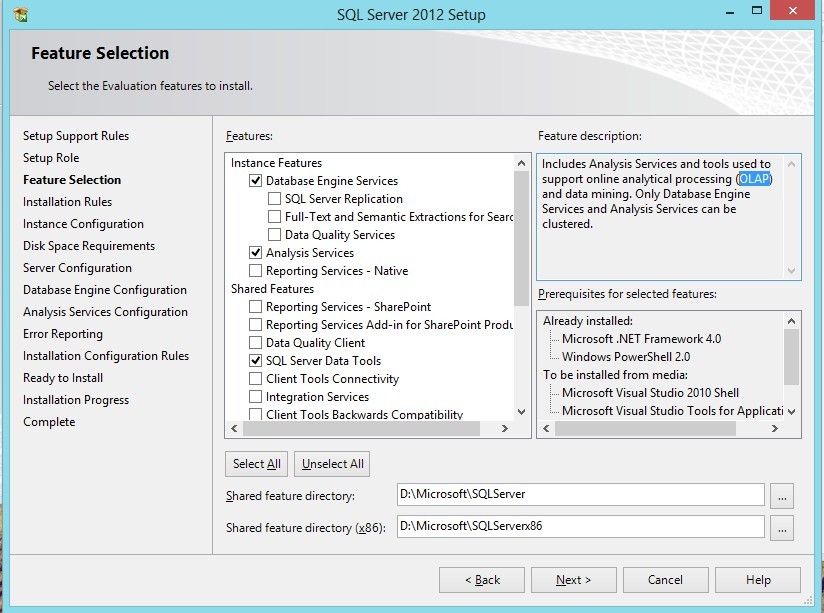Image resolution: width=824 pixels, height=613 pixels.
Task: Click prerequisites list left scroll arrow
Action: (547, 428)
